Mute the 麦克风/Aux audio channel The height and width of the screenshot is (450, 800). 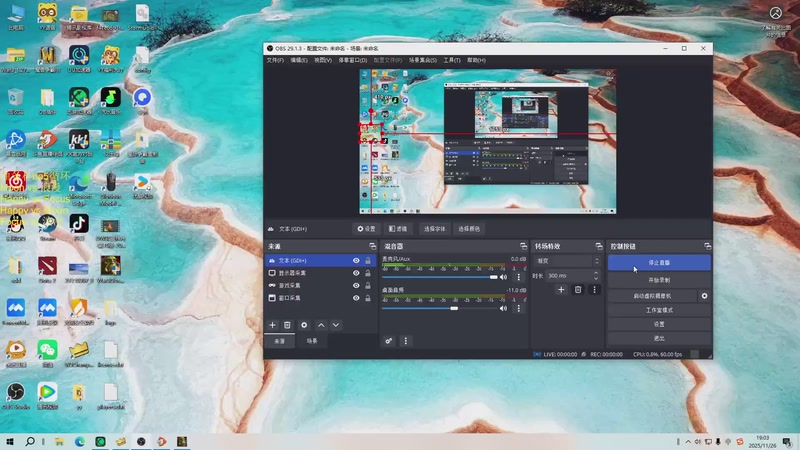pos(504,277)
